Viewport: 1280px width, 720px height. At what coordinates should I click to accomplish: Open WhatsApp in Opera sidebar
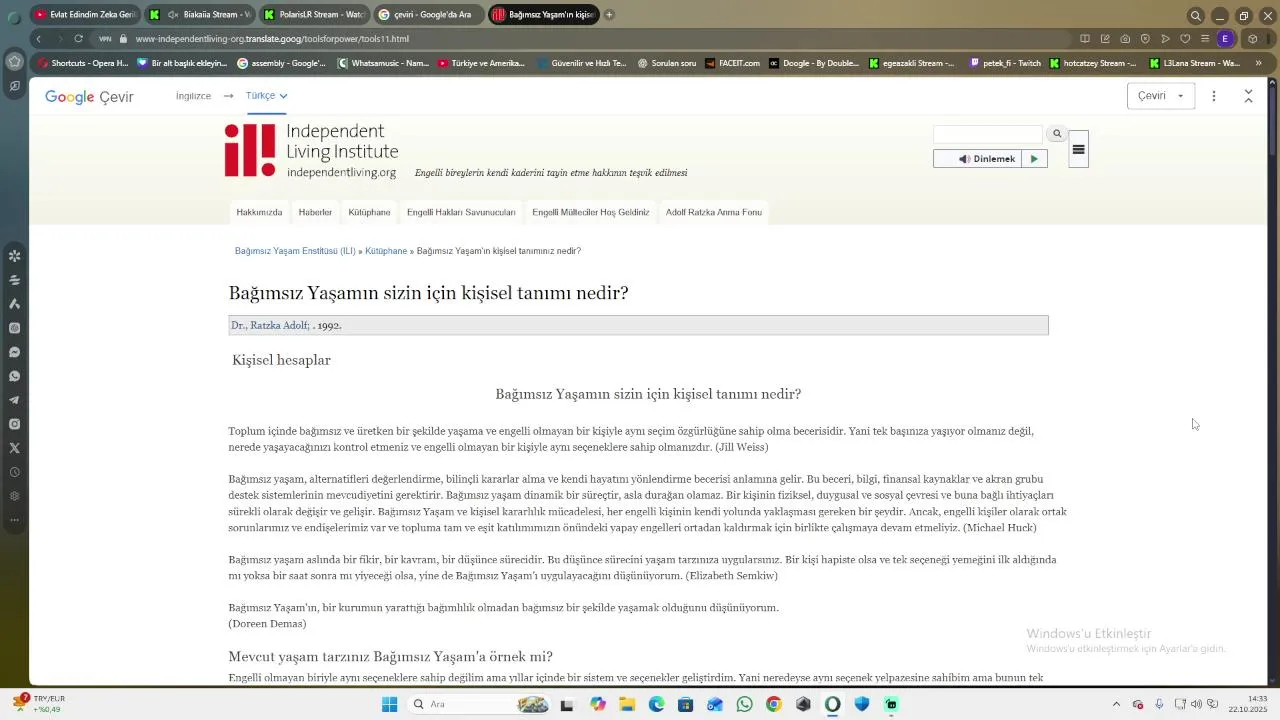click(14, 376)
